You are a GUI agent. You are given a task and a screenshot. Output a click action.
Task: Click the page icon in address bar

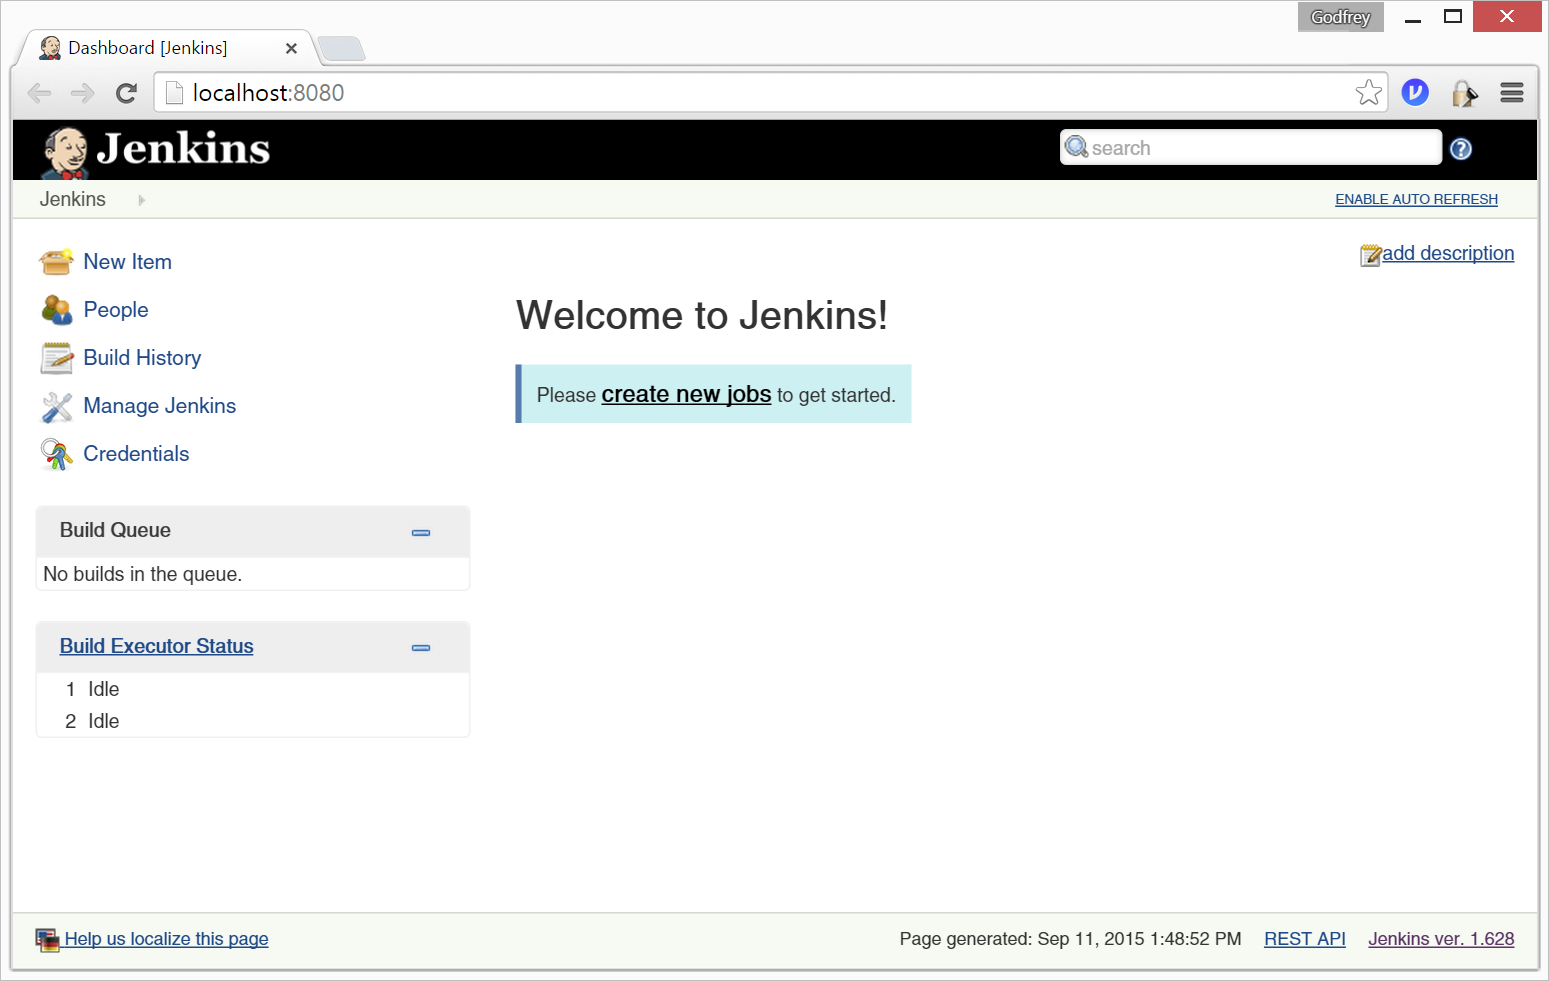point(174,93)
